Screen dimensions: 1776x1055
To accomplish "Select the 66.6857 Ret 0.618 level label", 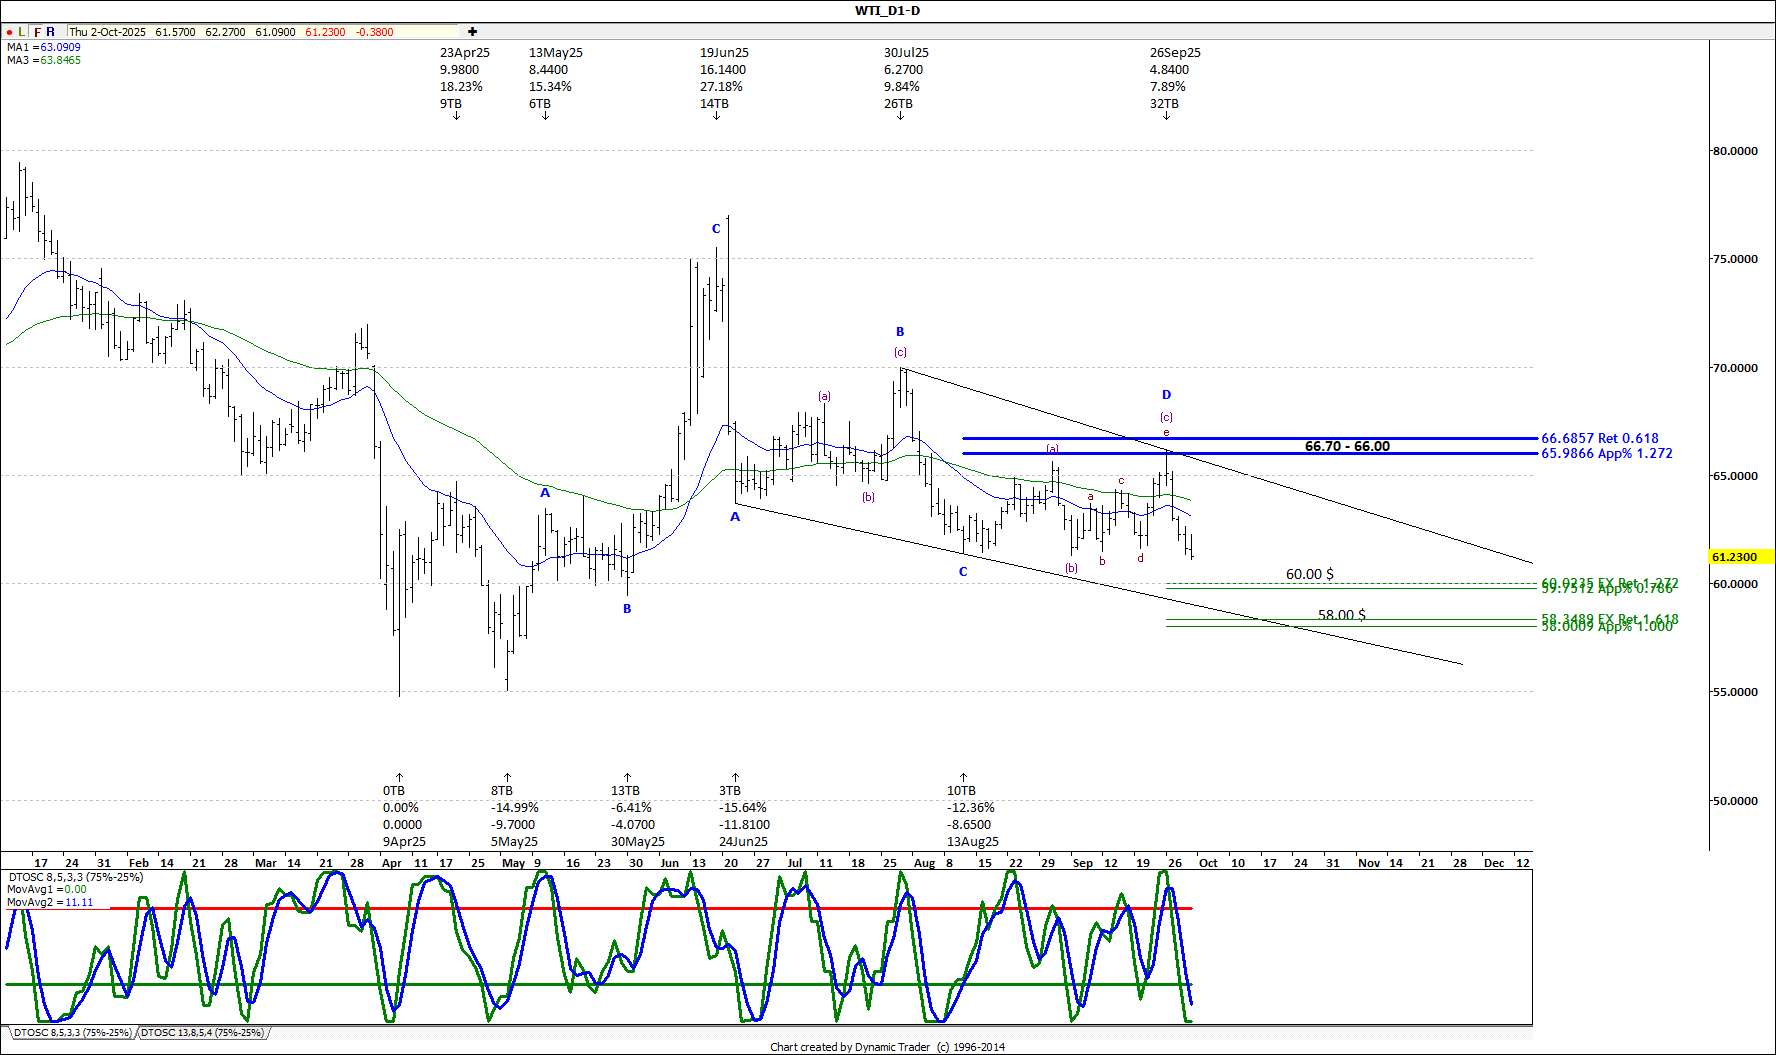I will click(x=1599, y=438).
